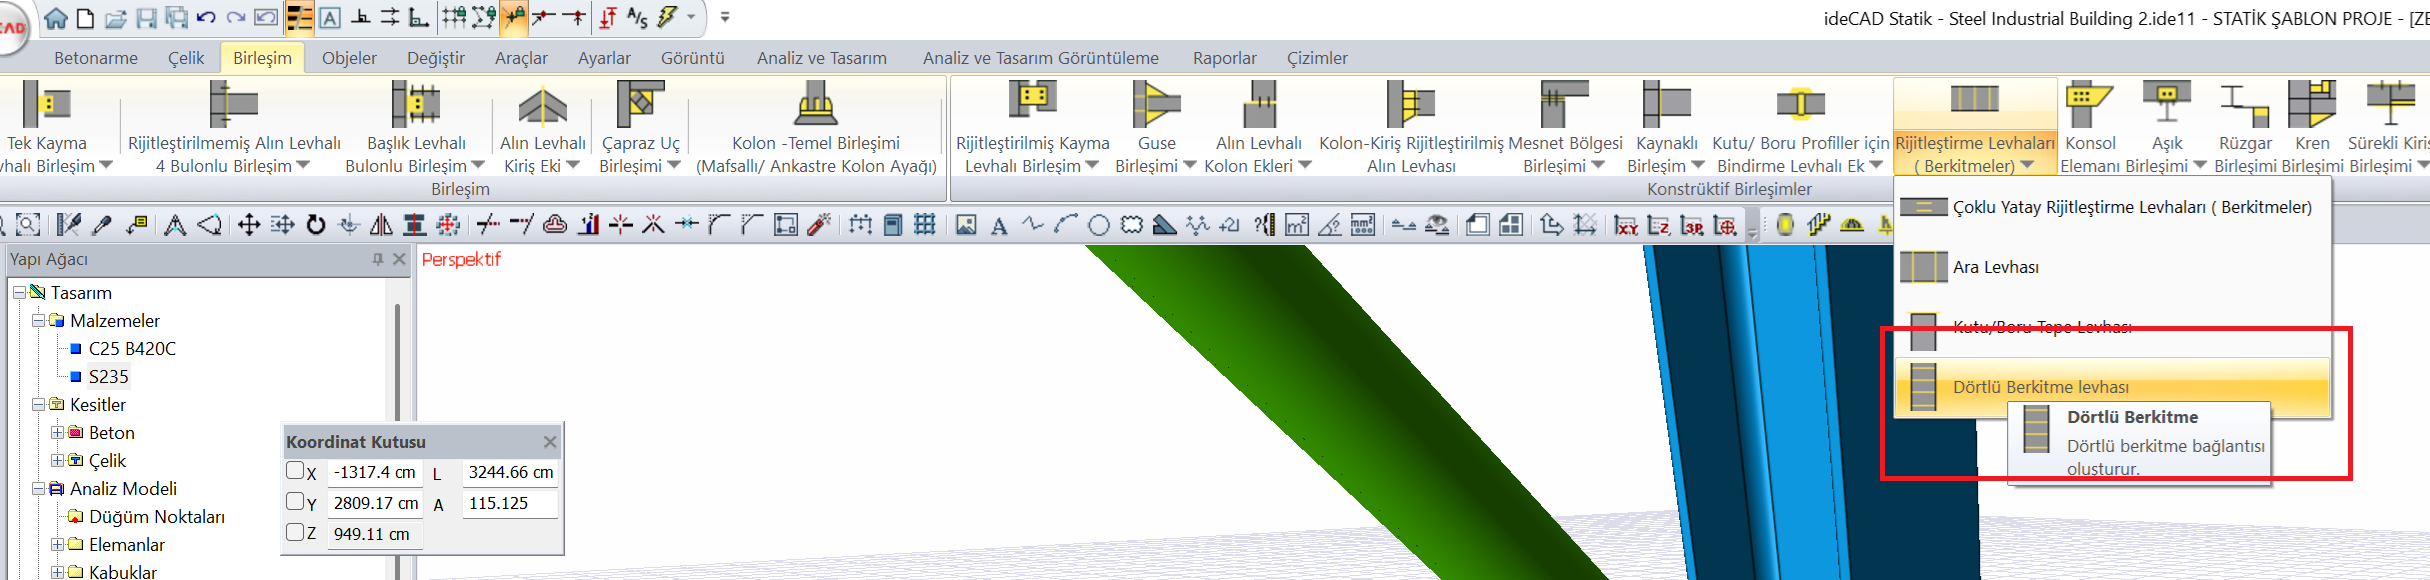The height and width of the screenshot is (580, 2430).
Task: Toggle the polyline snap lock icon
Action: [x=484, y=17]
